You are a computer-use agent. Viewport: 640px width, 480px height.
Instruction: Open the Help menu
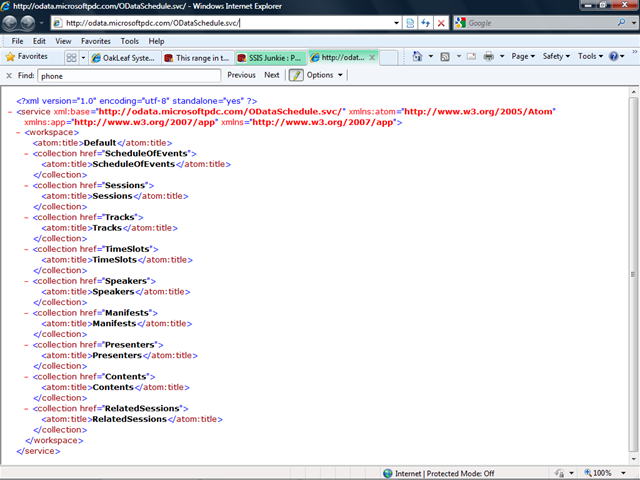point(156,41)
